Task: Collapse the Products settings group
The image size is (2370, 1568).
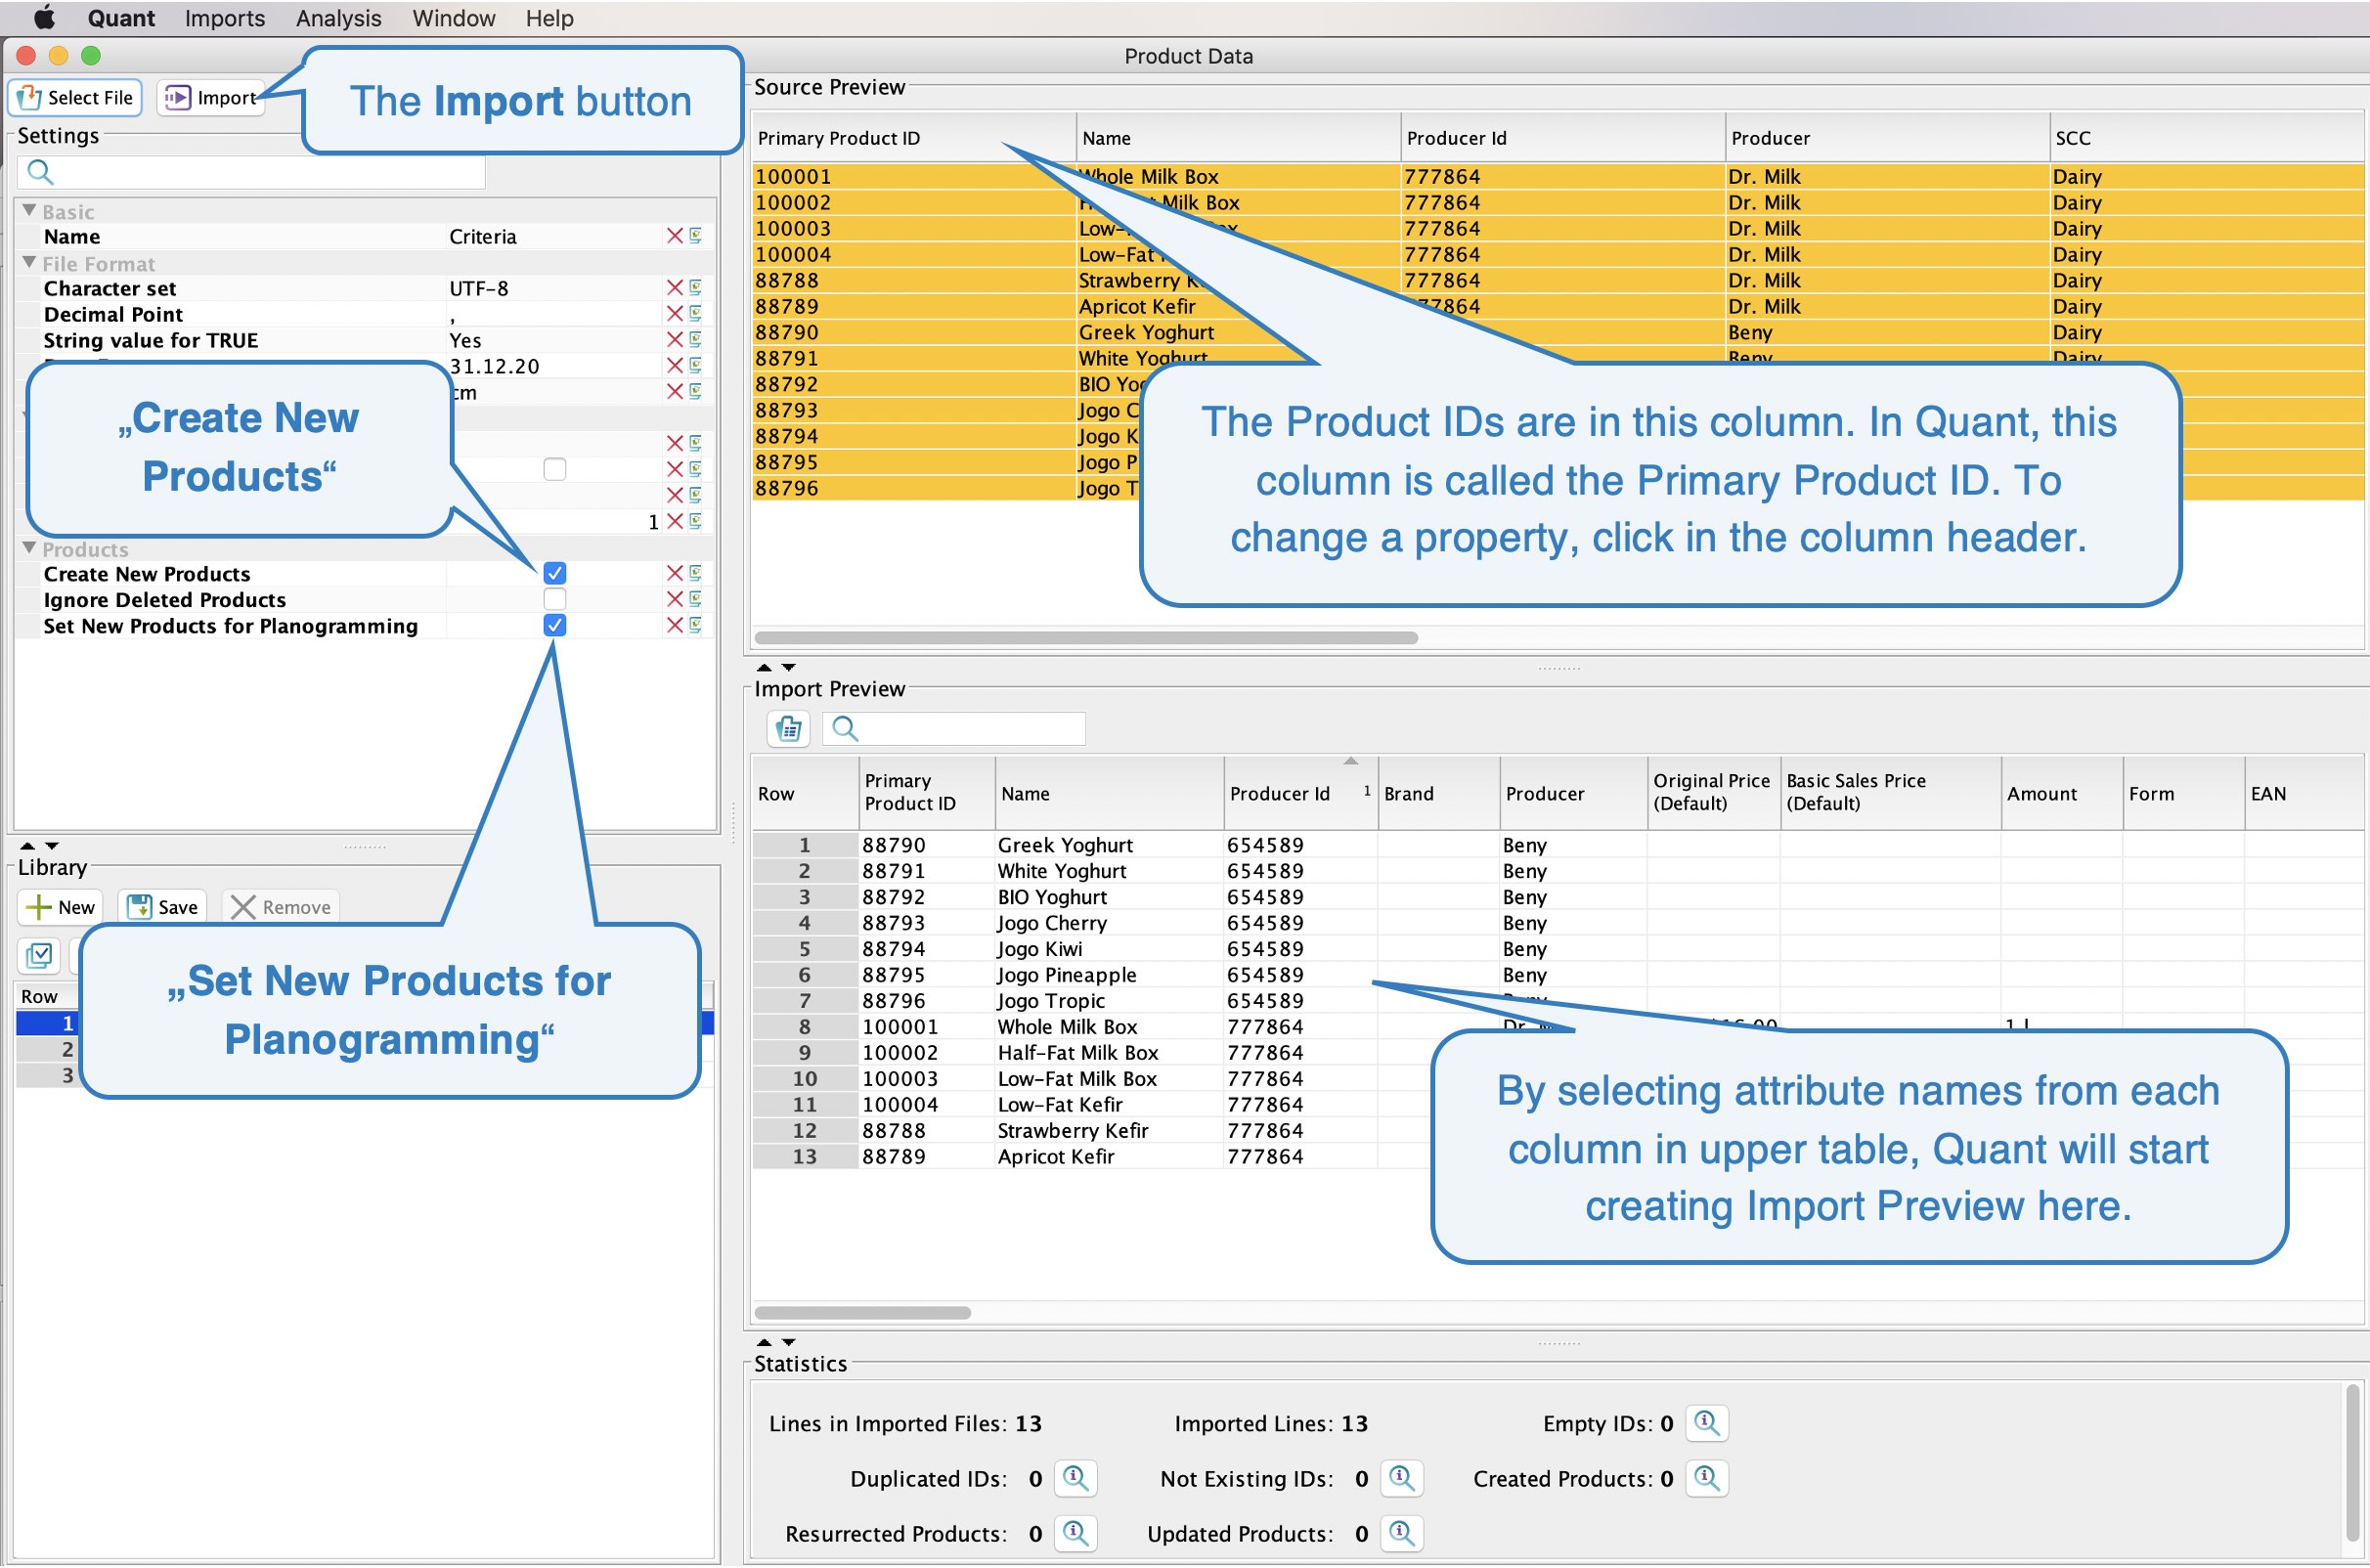Action: pyautogui.click(x=29, y=549)
